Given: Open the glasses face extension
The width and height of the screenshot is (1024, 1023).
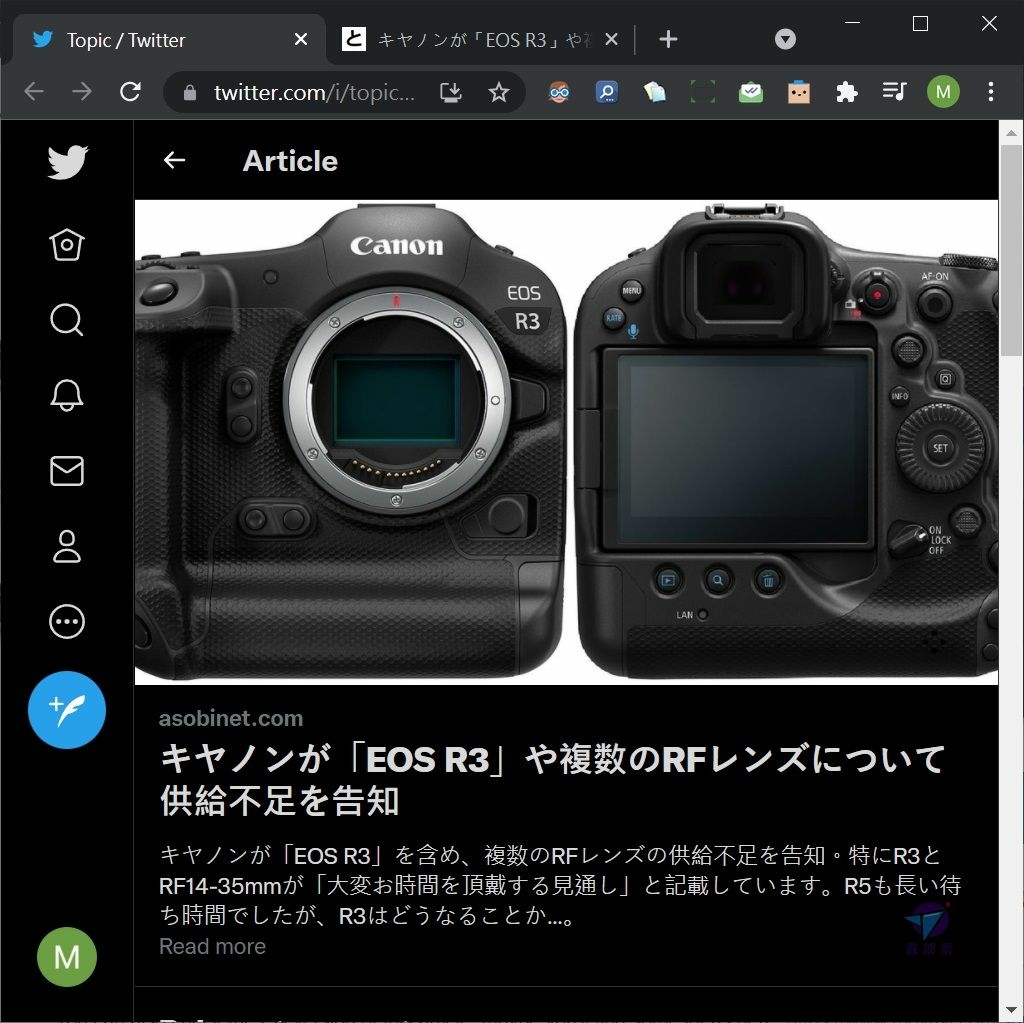Looking at the screenshot, I should pos(559,92).
